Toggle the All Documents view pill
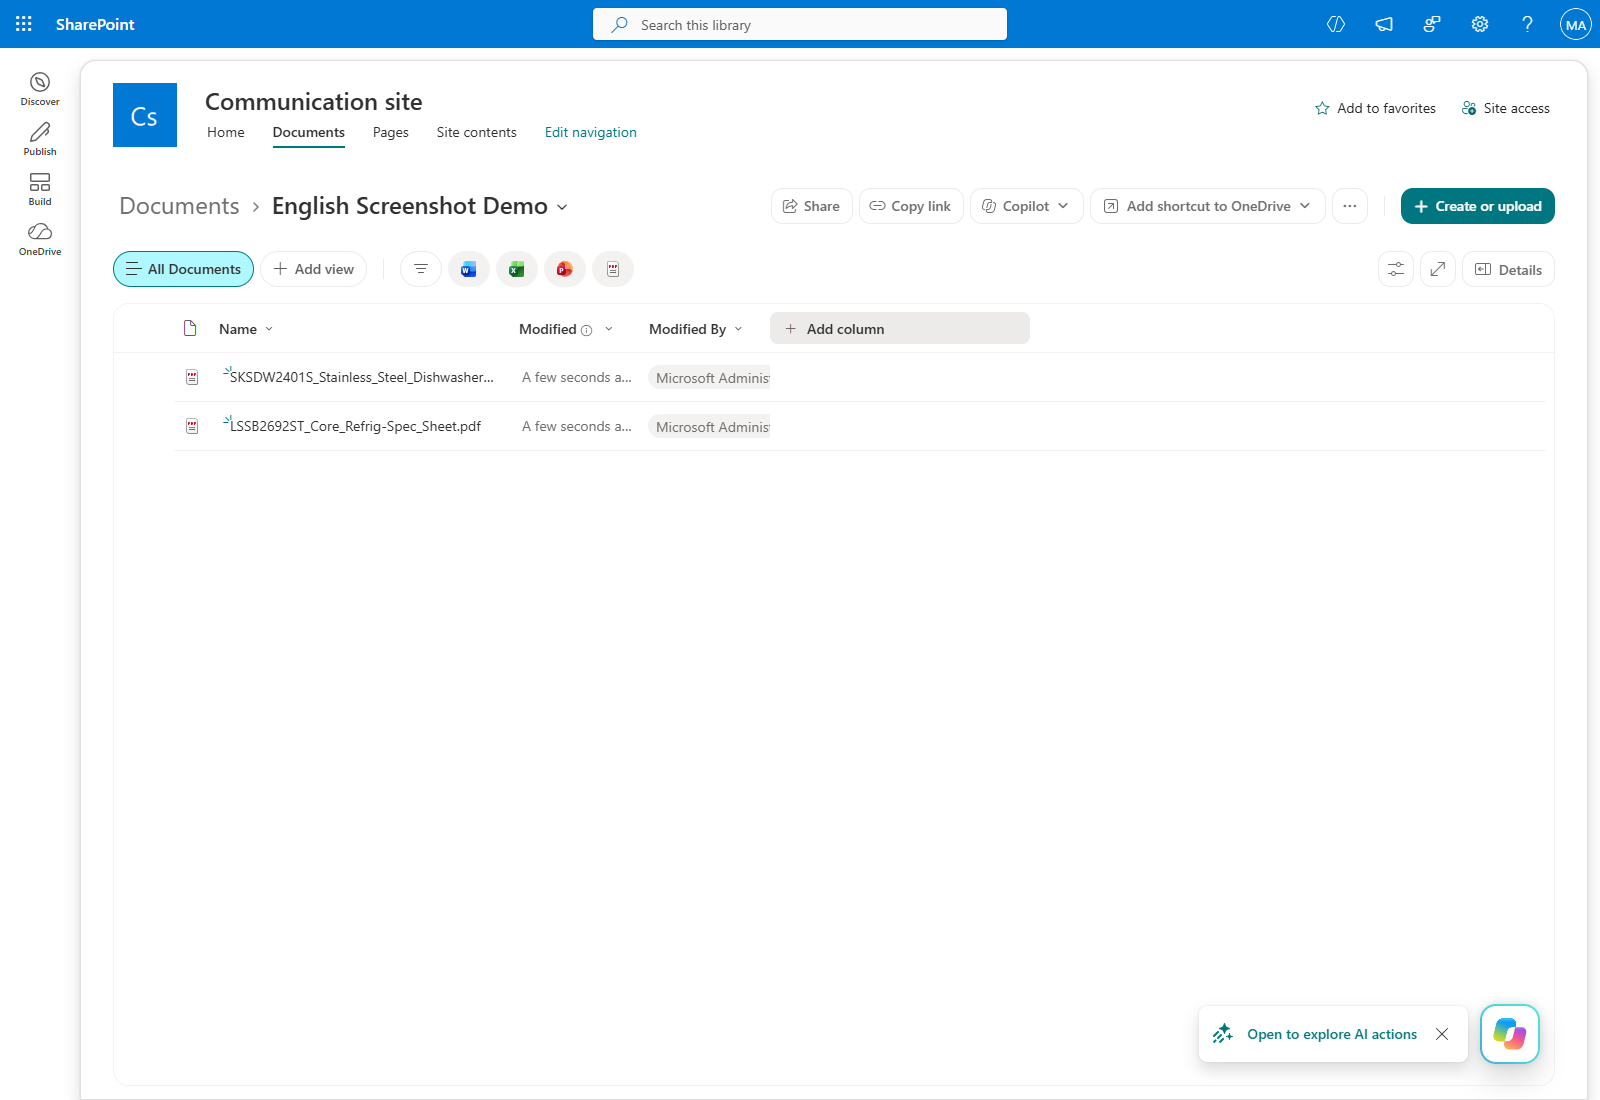The image size is (1600, 1100). click(184, 269)
